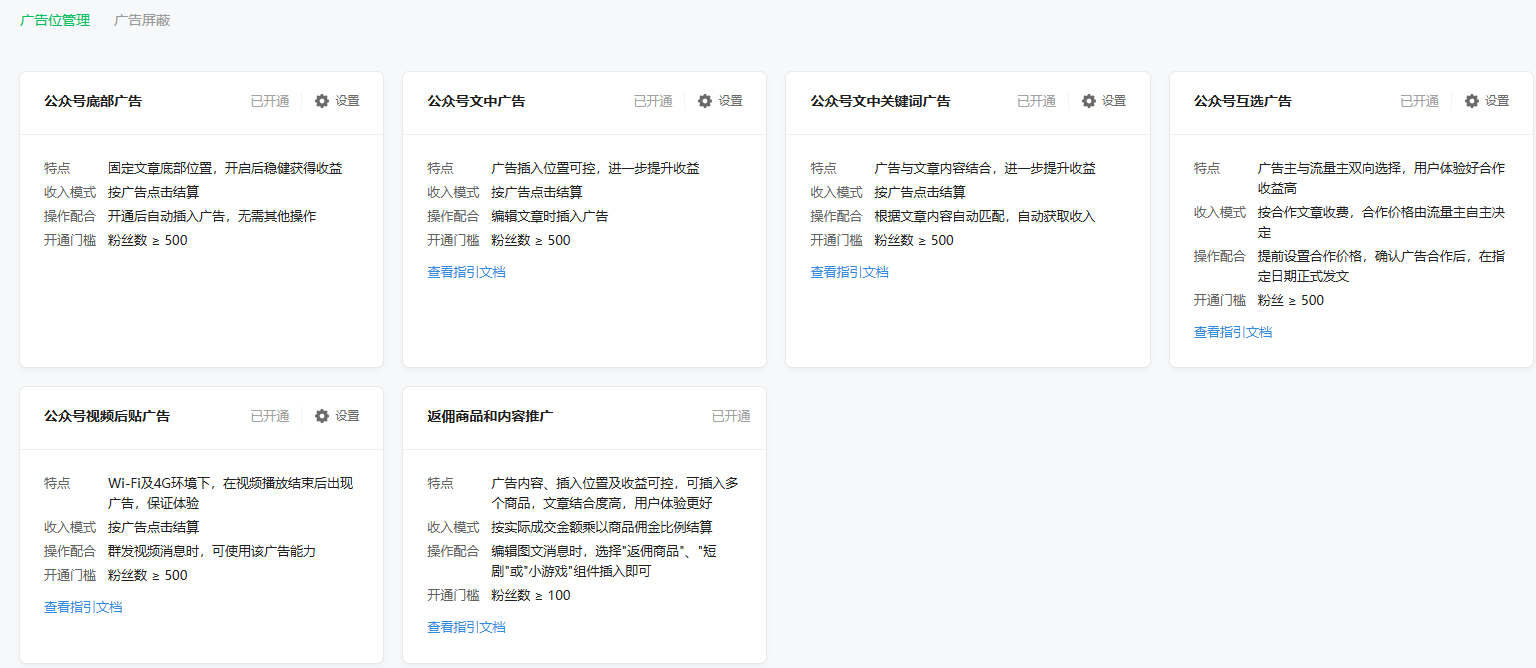Click text 开通后自动插入广告，无需其他操作
The height and width of the screenshot is (668, 1536).
coord(212,216)
